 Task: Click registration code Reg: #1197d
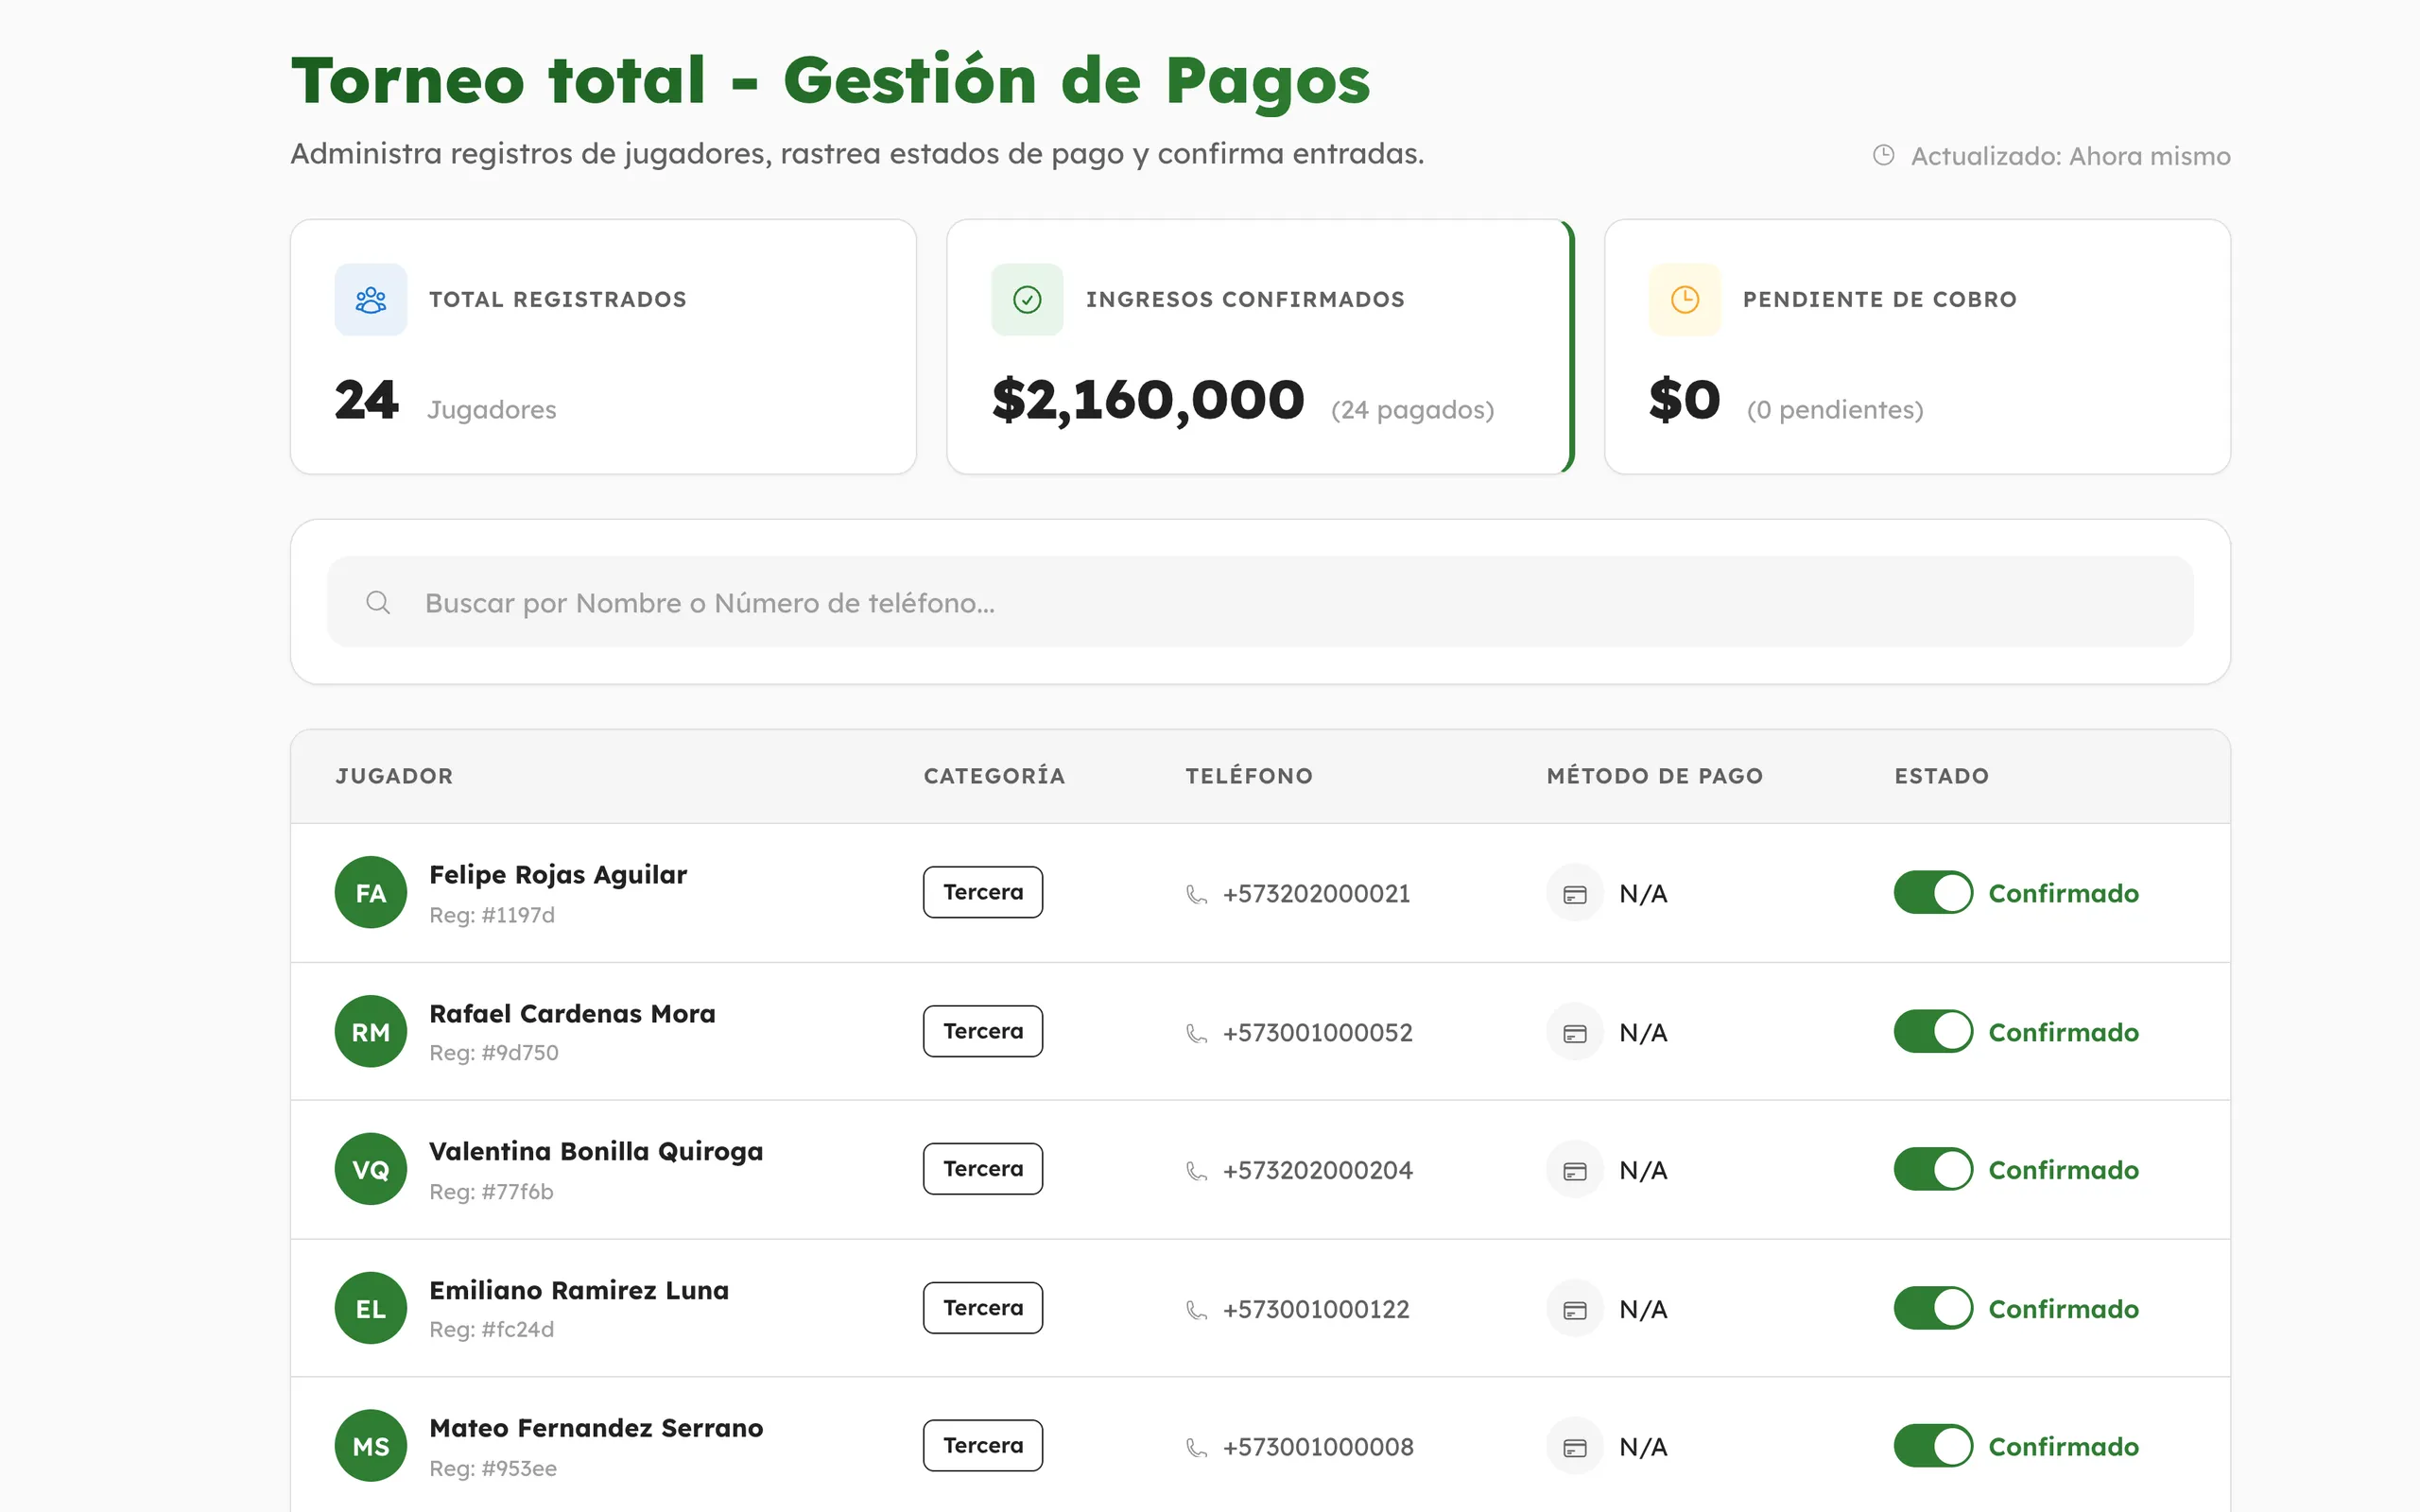(x=492, y=915)
